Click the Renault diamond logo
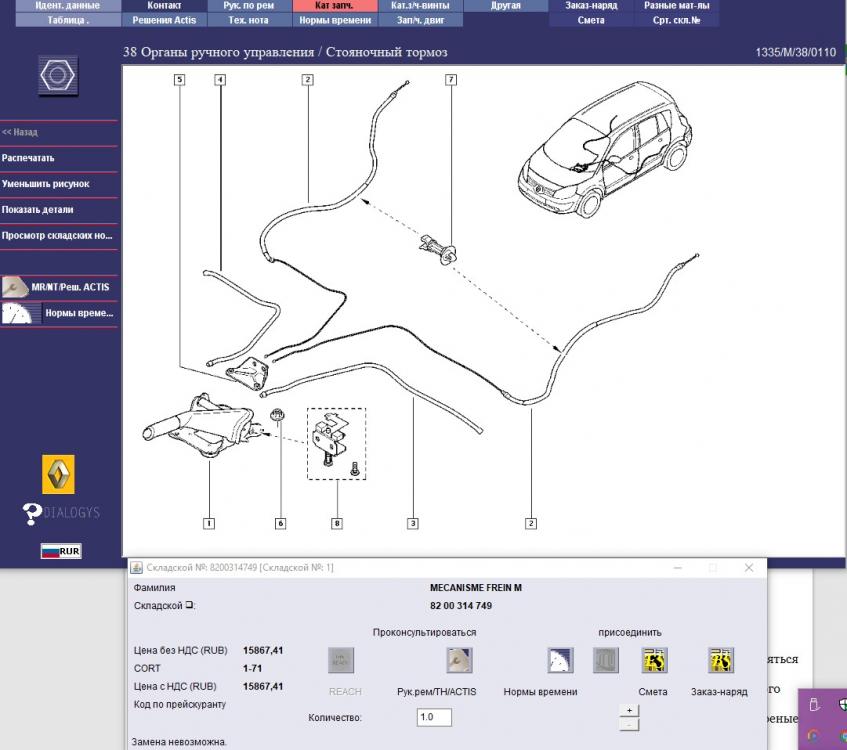This screenshot has width=847, height=750. tap(58, 474)
